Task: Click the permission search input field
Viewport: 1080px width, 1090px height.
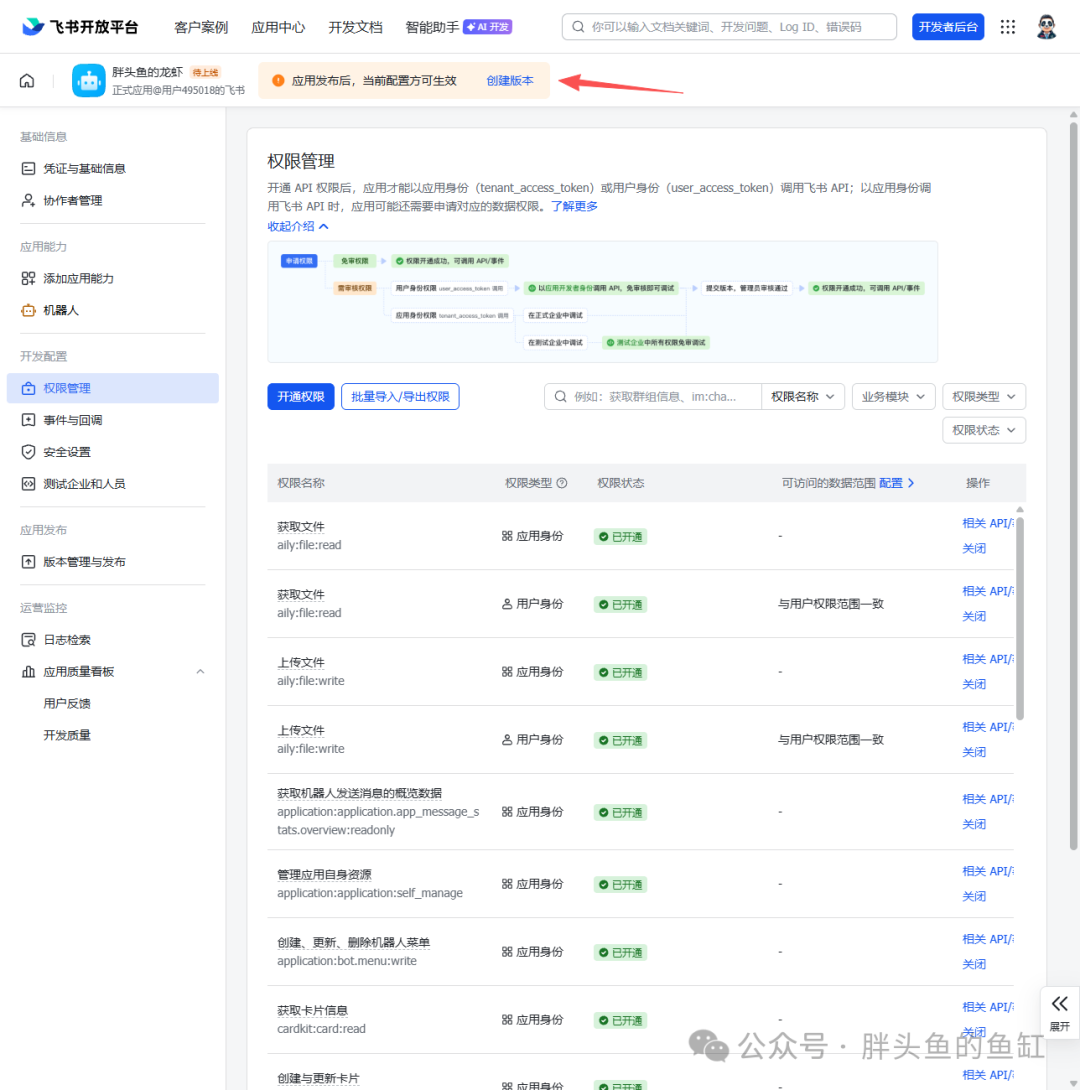Action: pyautogui.click(x=653, y=397)
